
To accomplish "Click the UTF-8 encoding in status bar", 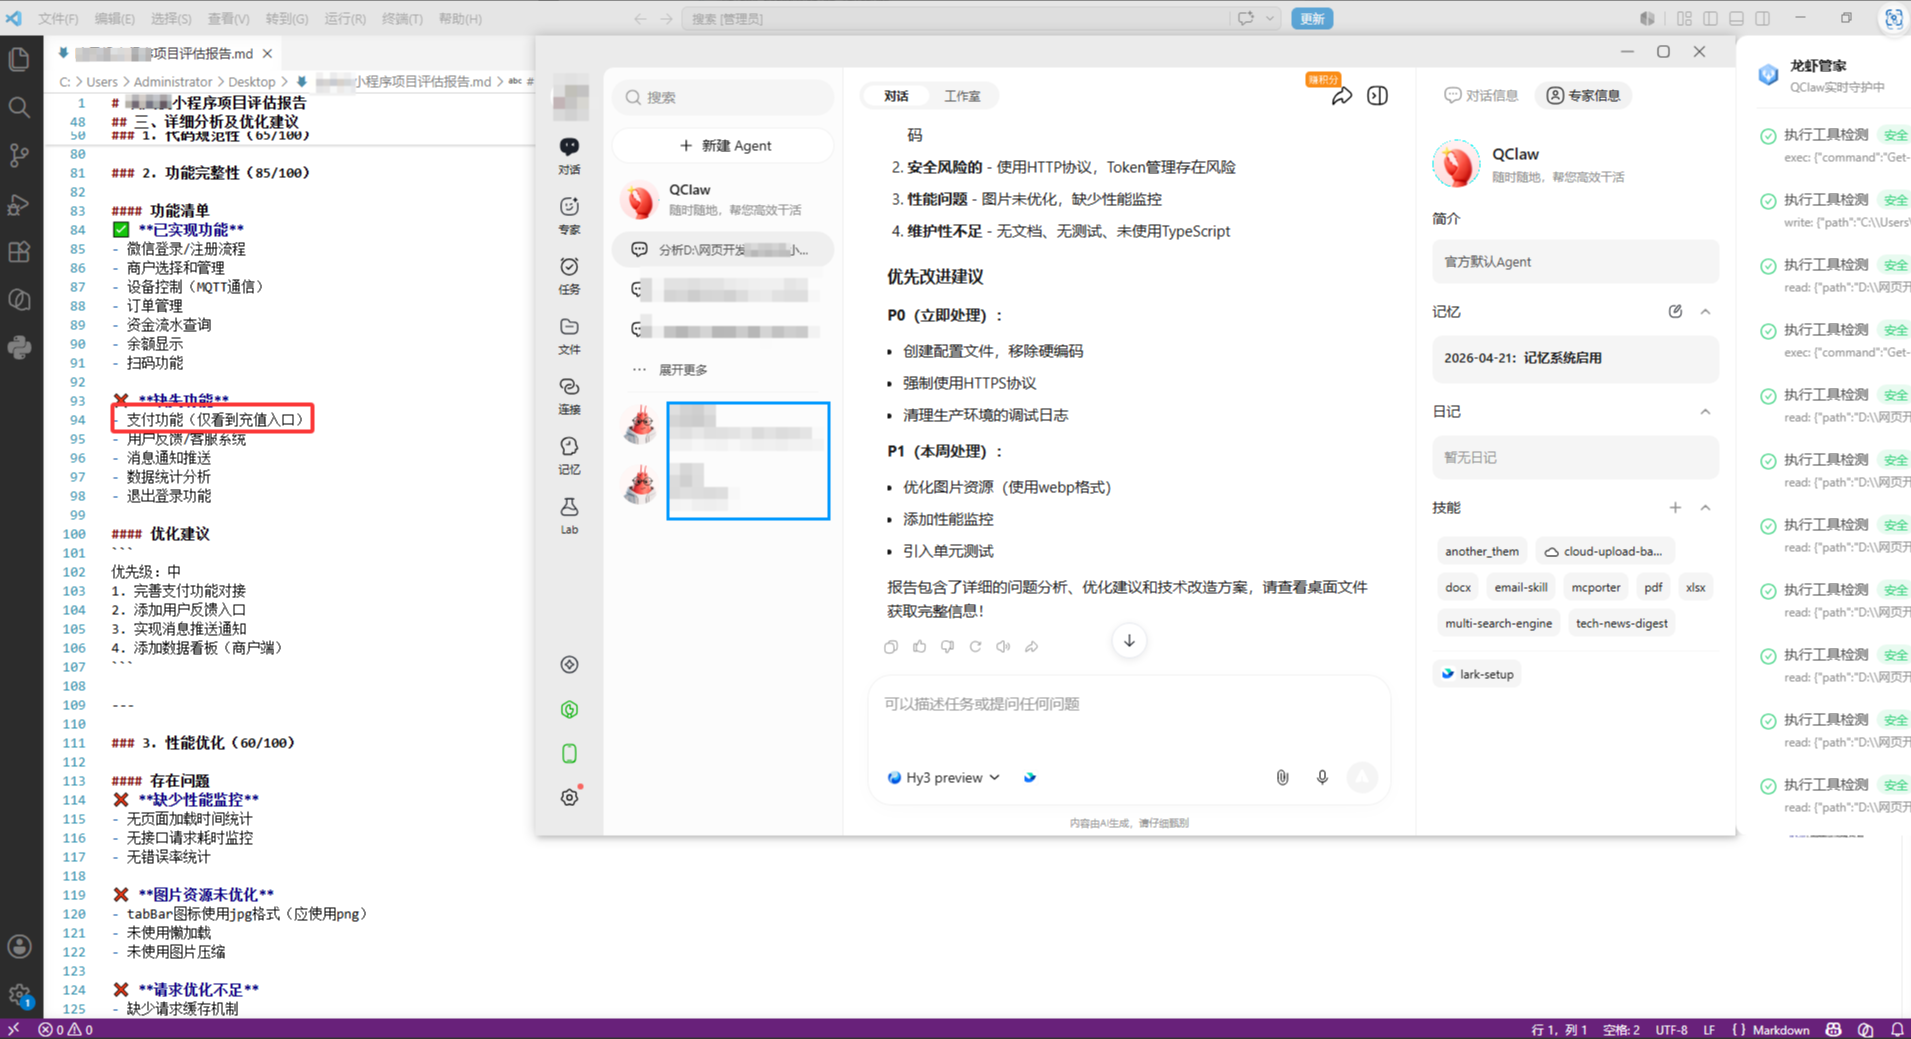I will pyautogui.click(x=1671, y=1029).
